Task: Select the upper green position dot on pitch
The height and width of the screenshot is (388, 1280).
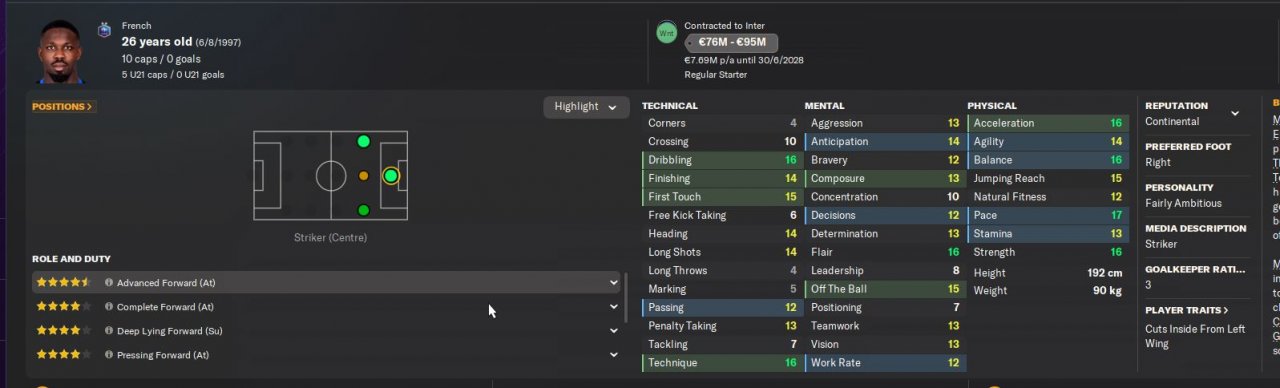Action: (363, 141)
